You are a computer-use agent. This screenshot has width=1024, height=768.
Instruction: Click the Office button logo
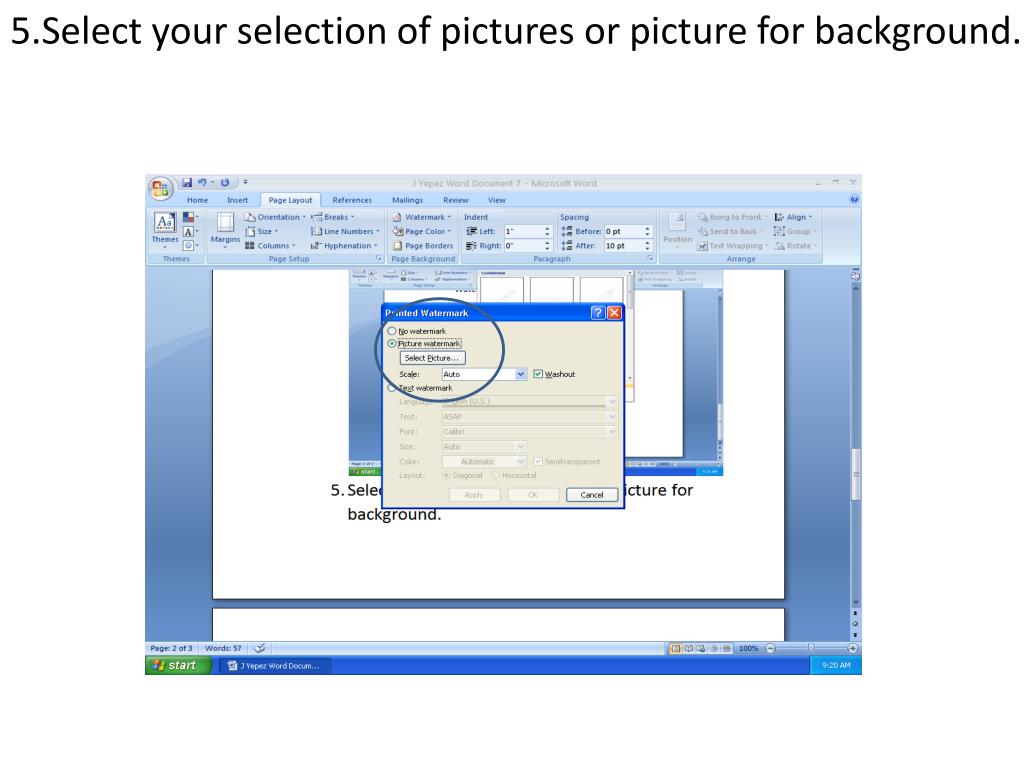[160, 189]
